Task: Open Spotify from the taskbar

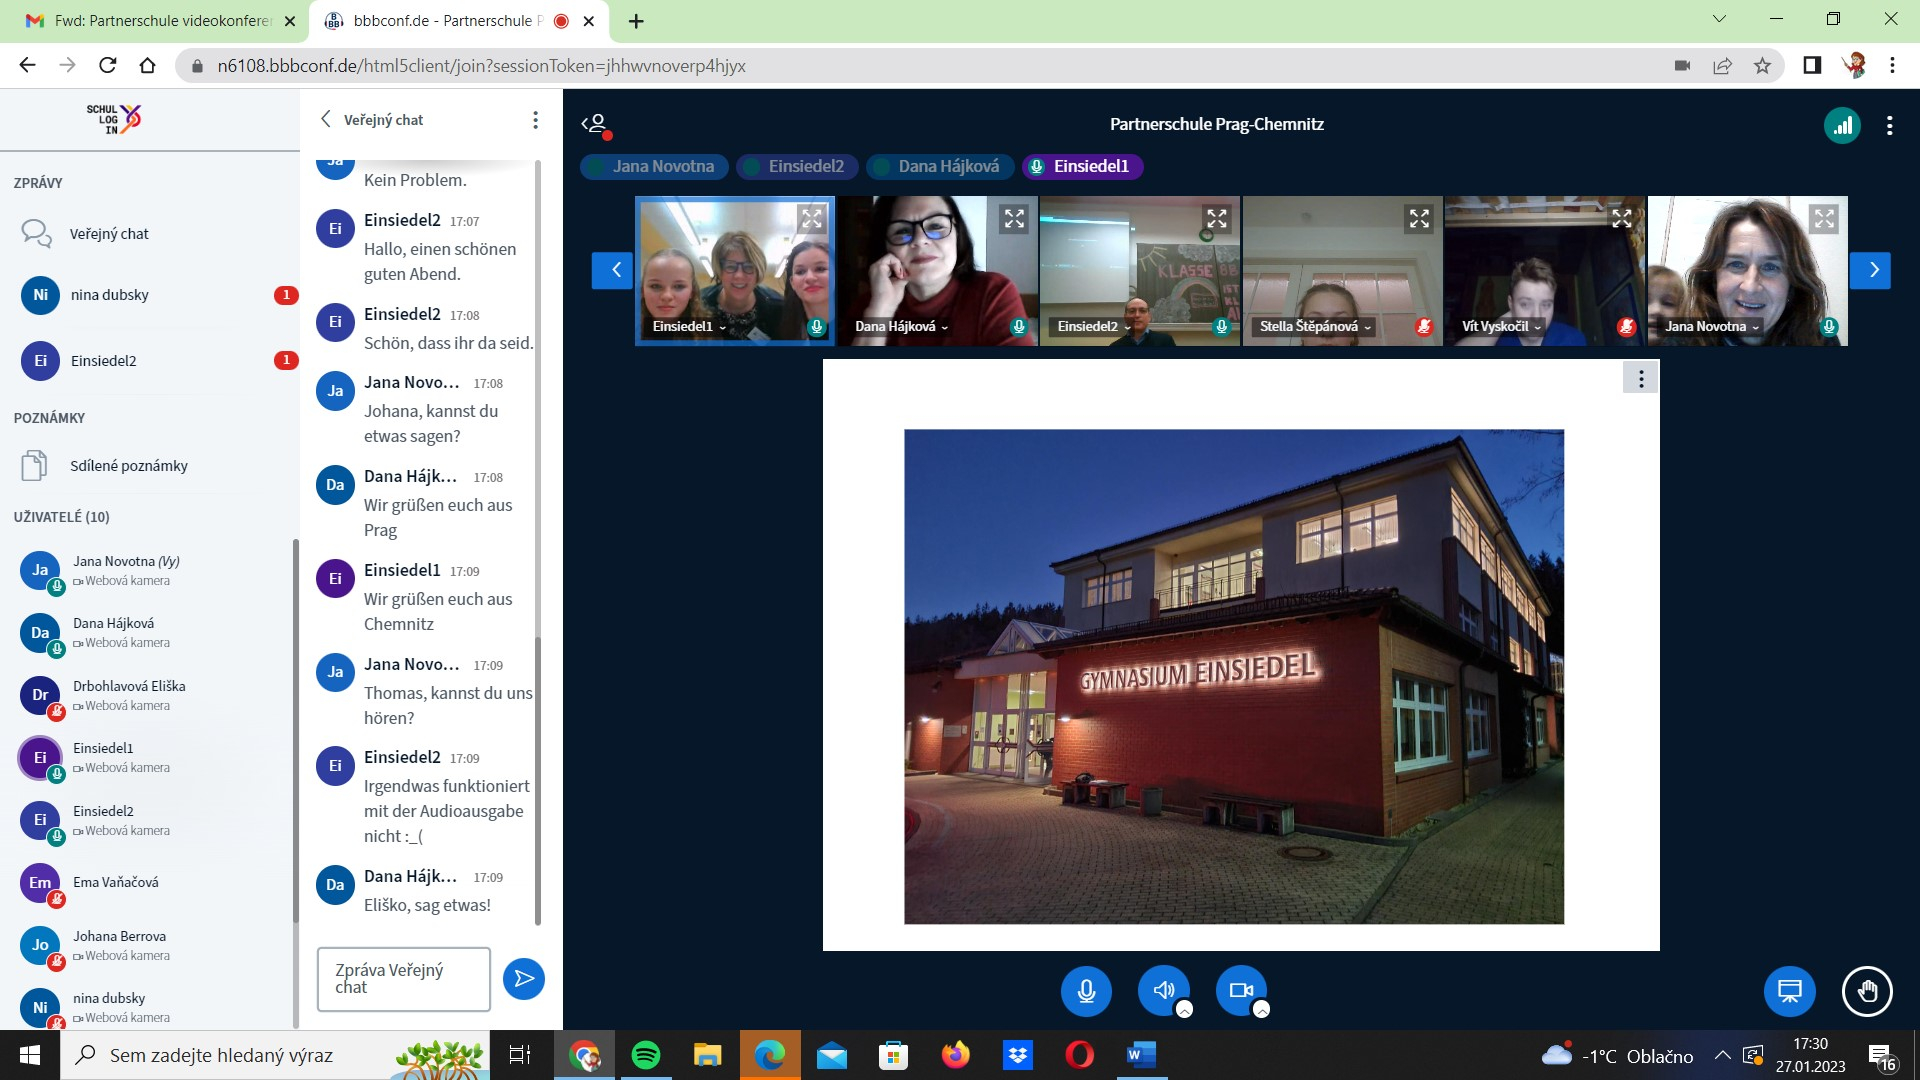Action: click(x=646, y=1055)
